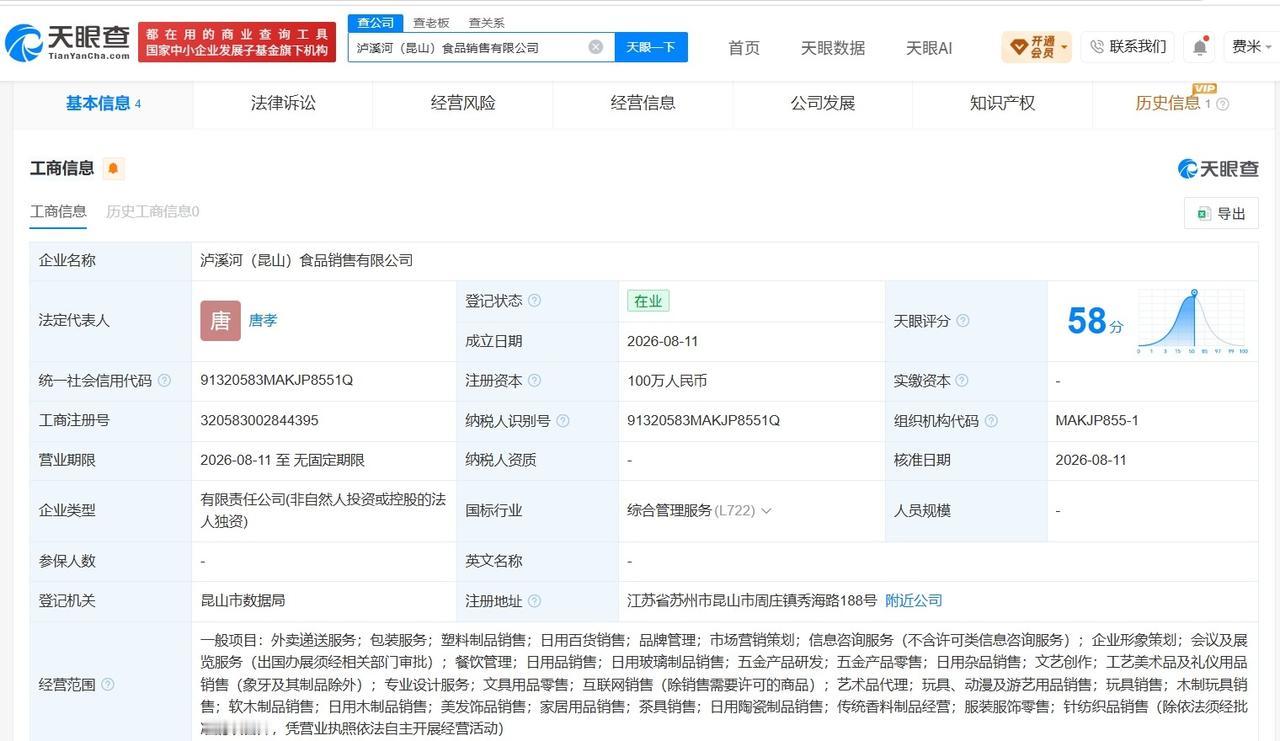Open the 法律诉讼 tab
The height and width of the screenshot is (741, 1280).
(x=283, y=103)
